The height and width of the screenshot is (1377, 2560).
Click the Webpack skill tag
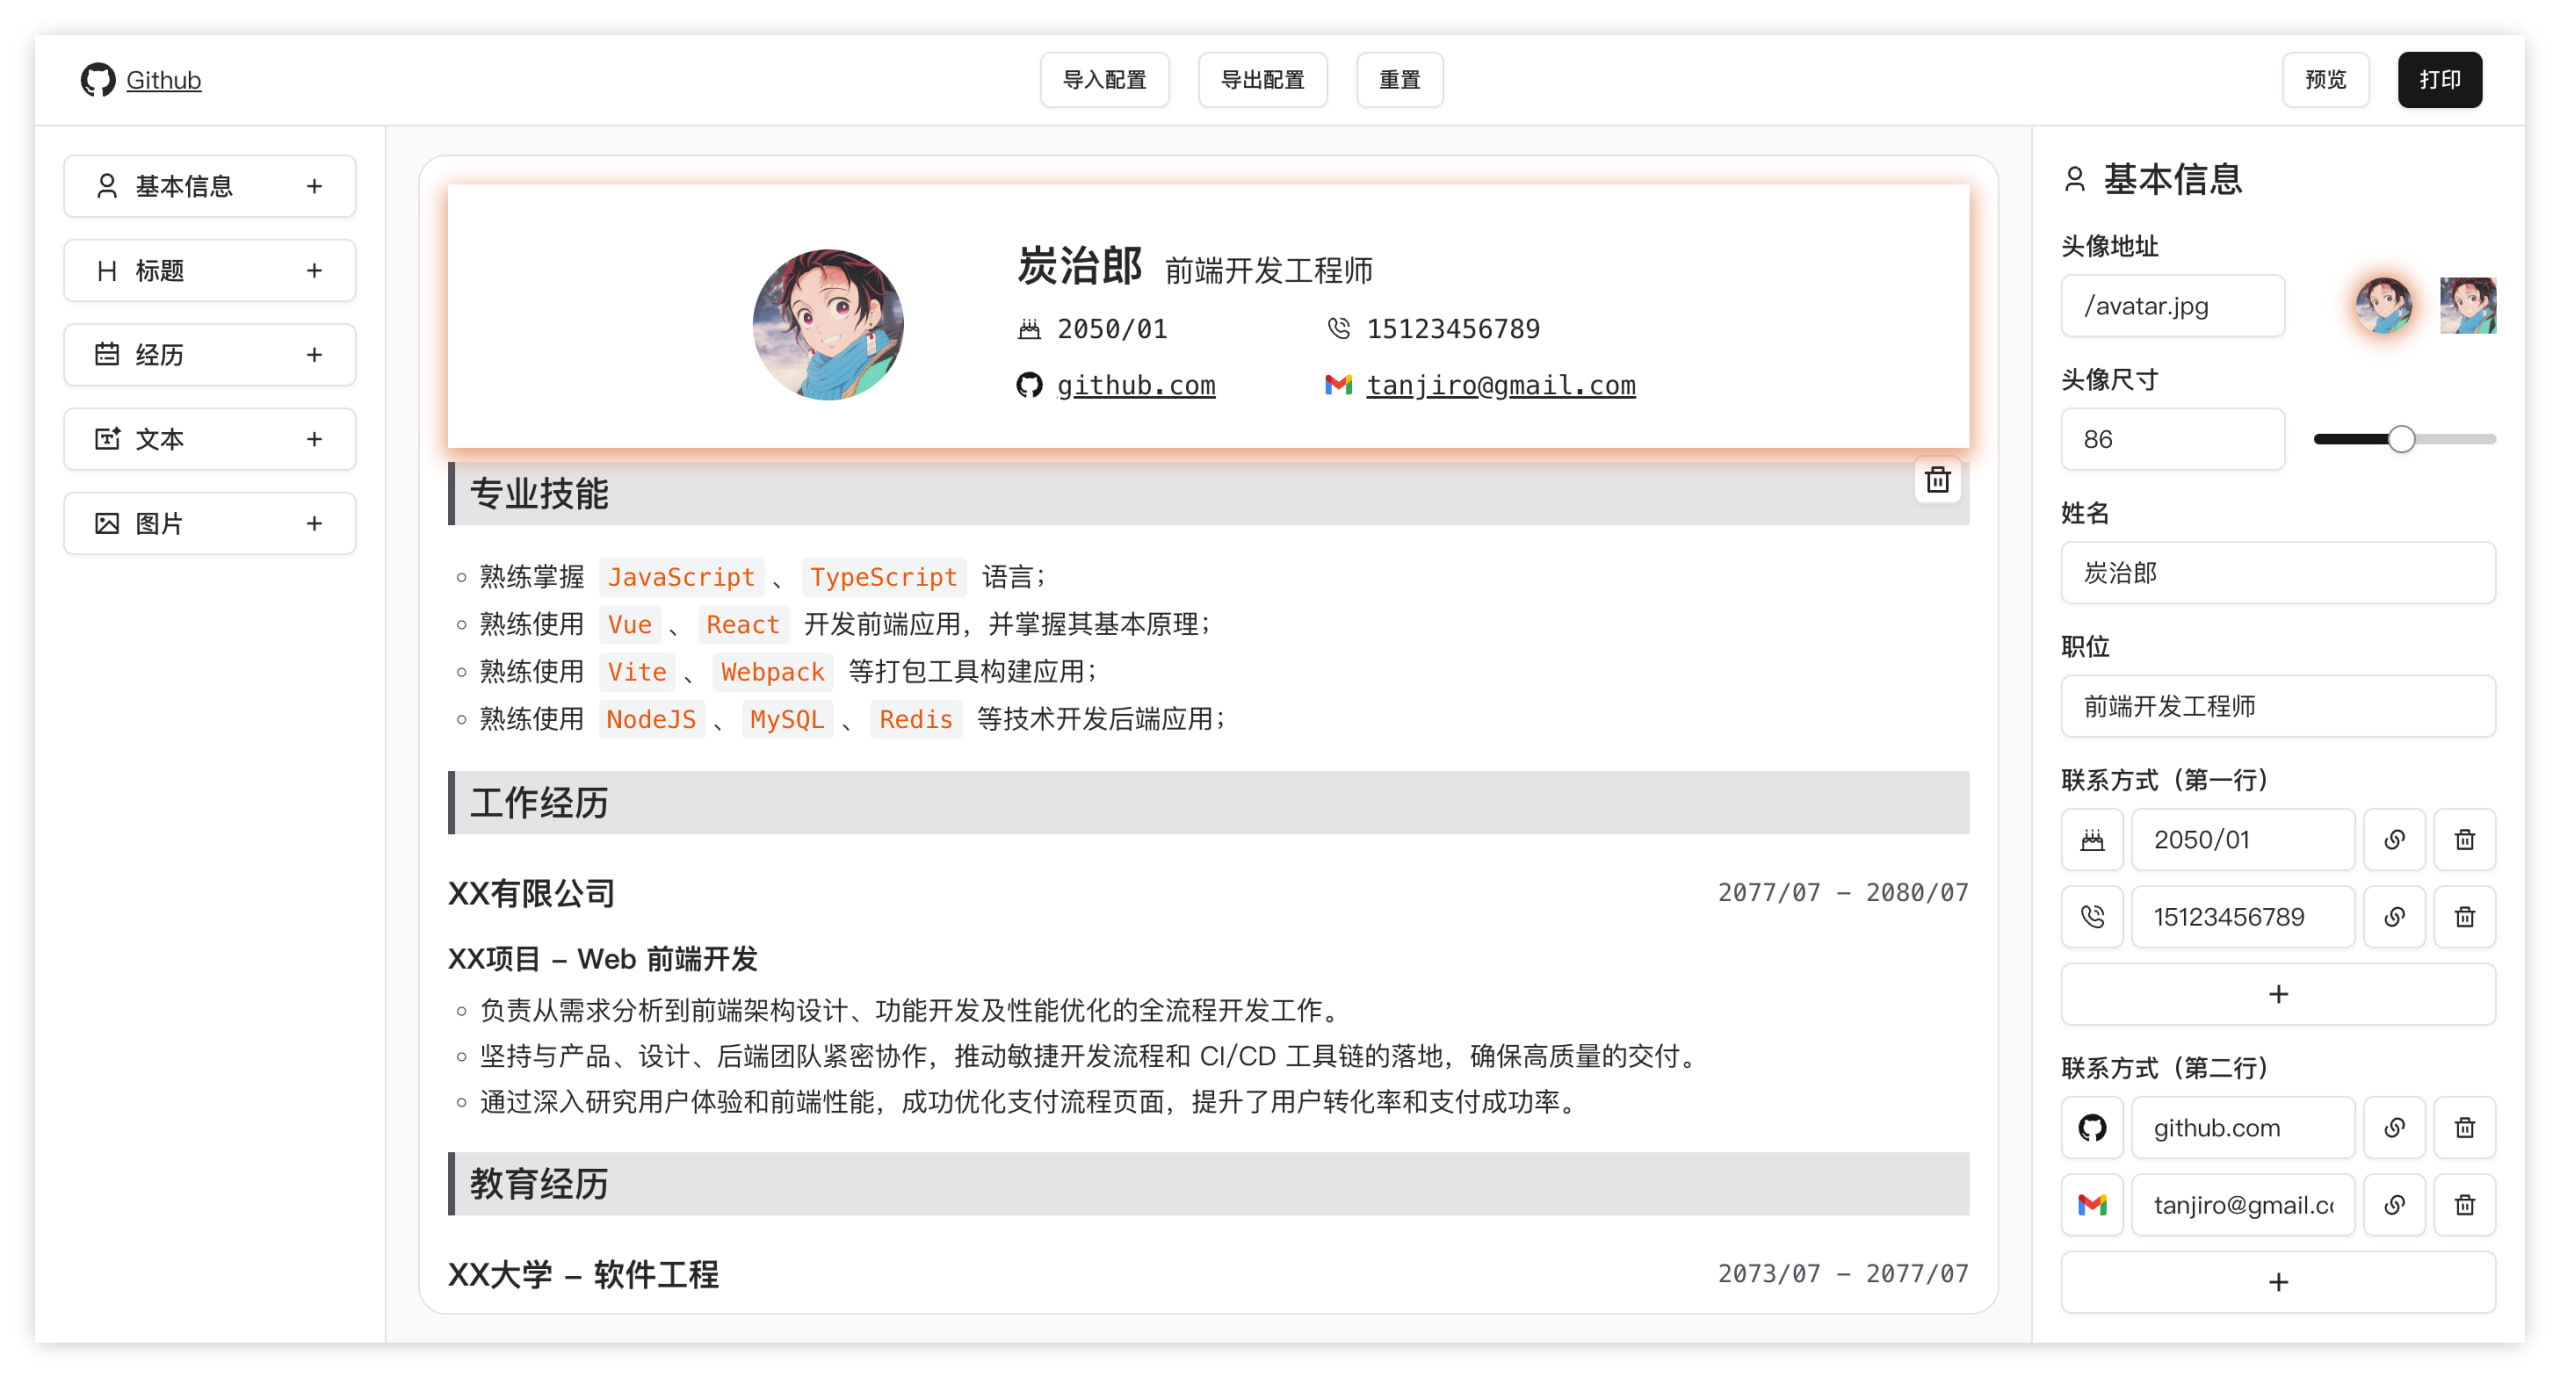[x=772, y=672]
